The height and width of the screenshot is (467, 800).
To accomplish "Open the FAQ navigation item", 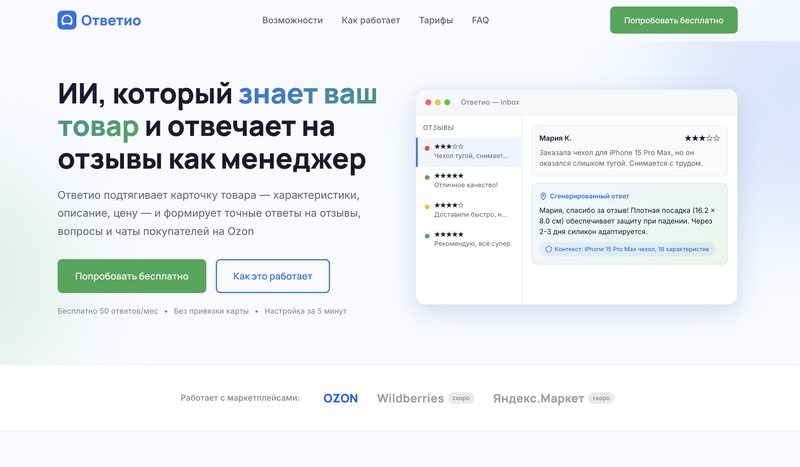I will coord(480,20).
